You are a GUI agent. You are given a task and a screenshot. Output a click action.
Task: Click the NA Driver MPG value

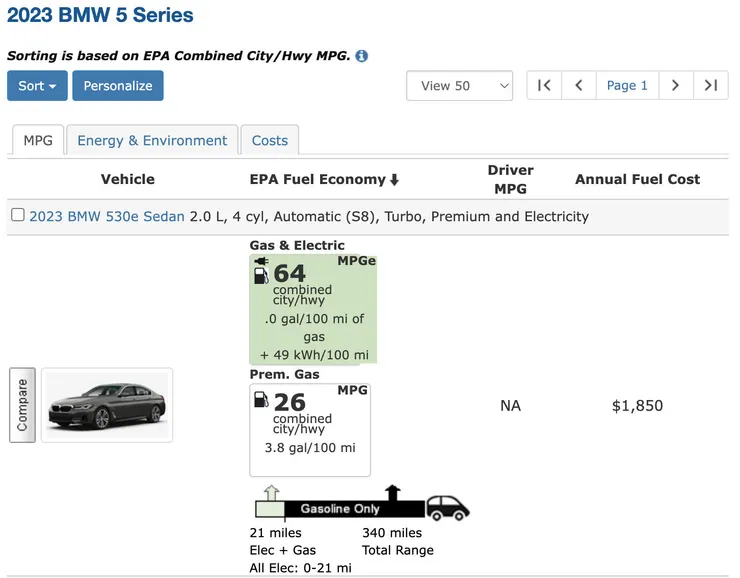(x=511, y=405)
